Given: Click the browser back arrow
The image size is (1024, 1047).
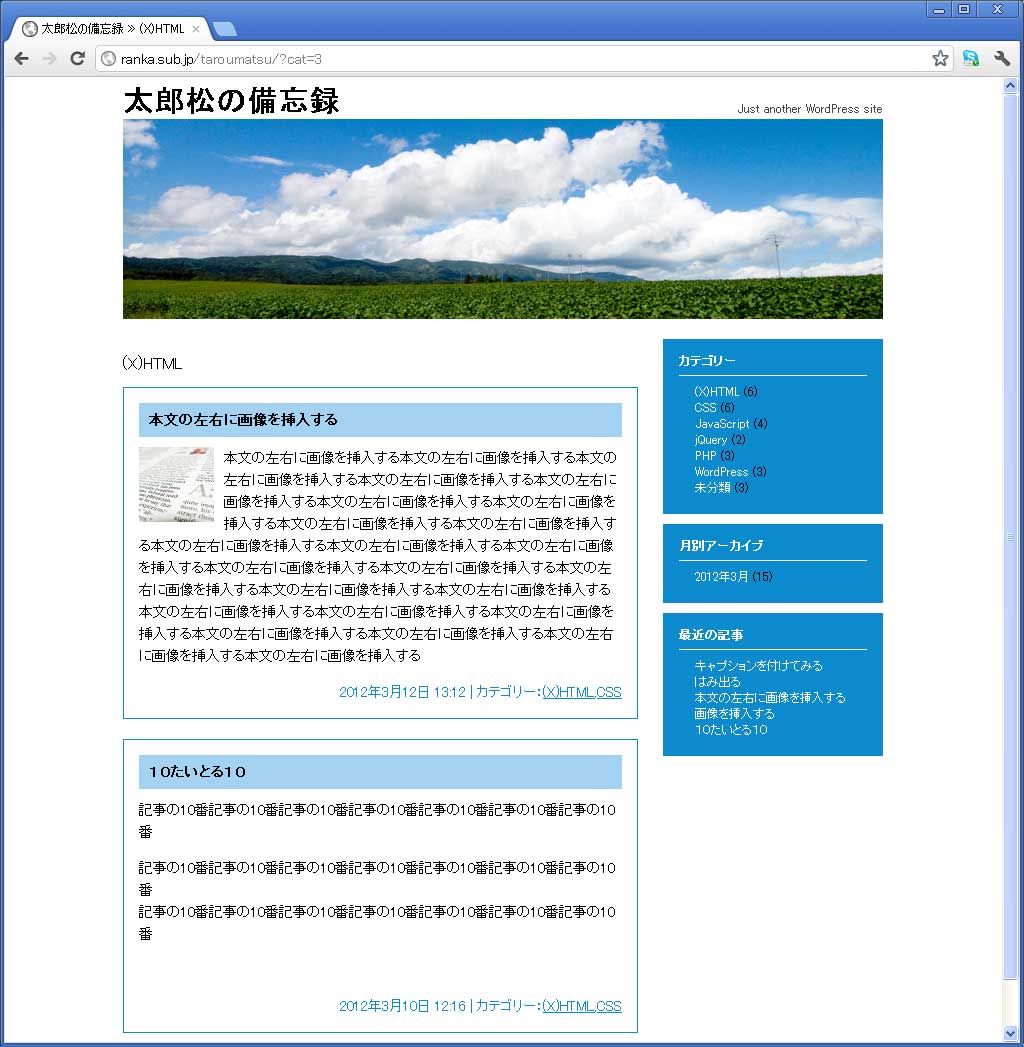Looking at the screenshot, I should point(21,59).
